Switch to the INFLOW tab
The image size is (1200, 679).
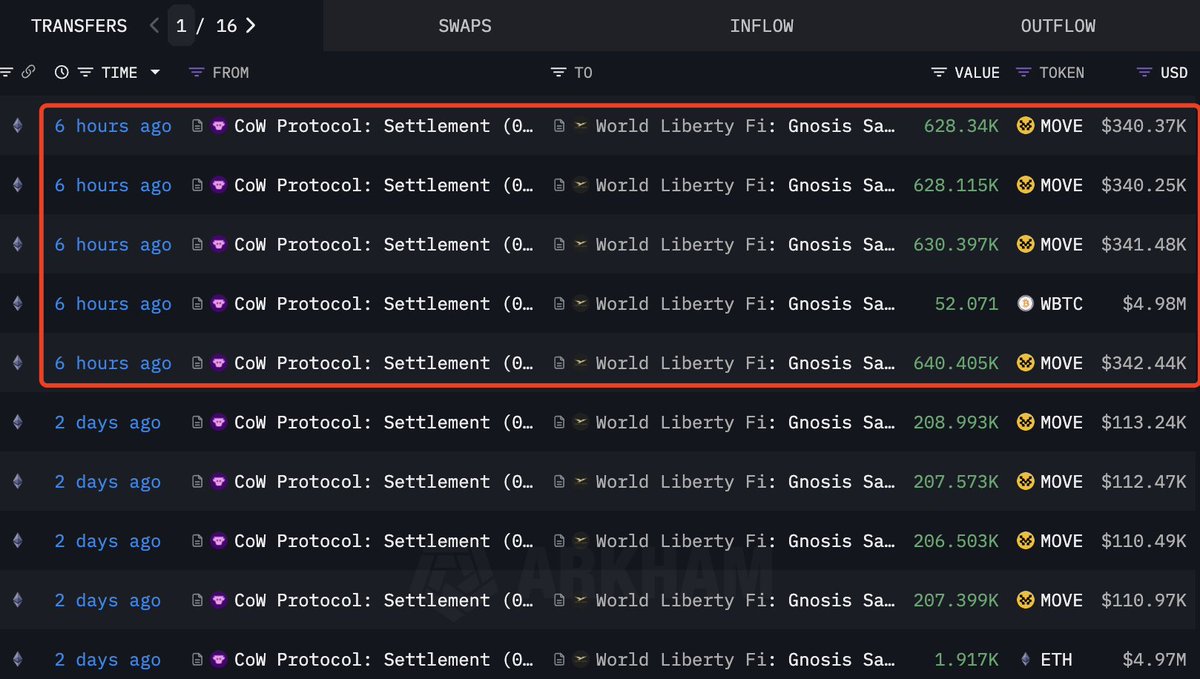[x=762, y=26]
